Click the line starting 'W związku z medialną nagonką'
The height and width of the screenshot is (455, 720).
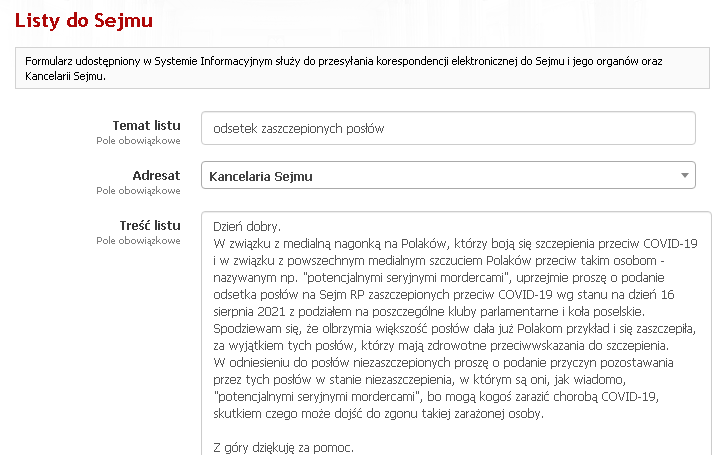455,242
